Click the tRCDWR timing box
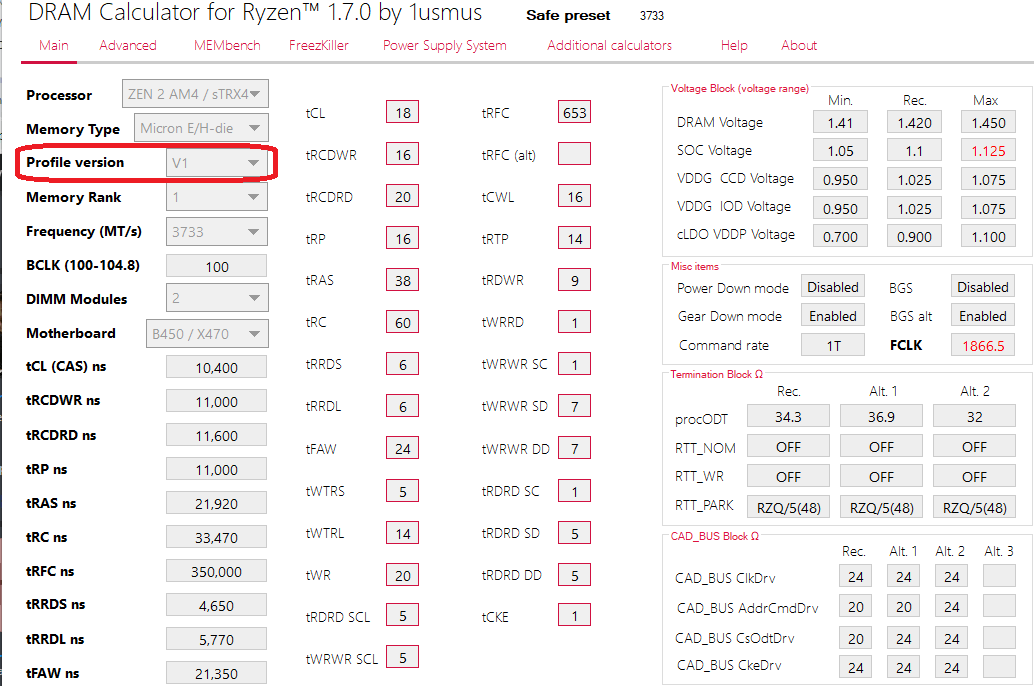This screenshot has width=1034, height=686. click(x=402, y=155)
